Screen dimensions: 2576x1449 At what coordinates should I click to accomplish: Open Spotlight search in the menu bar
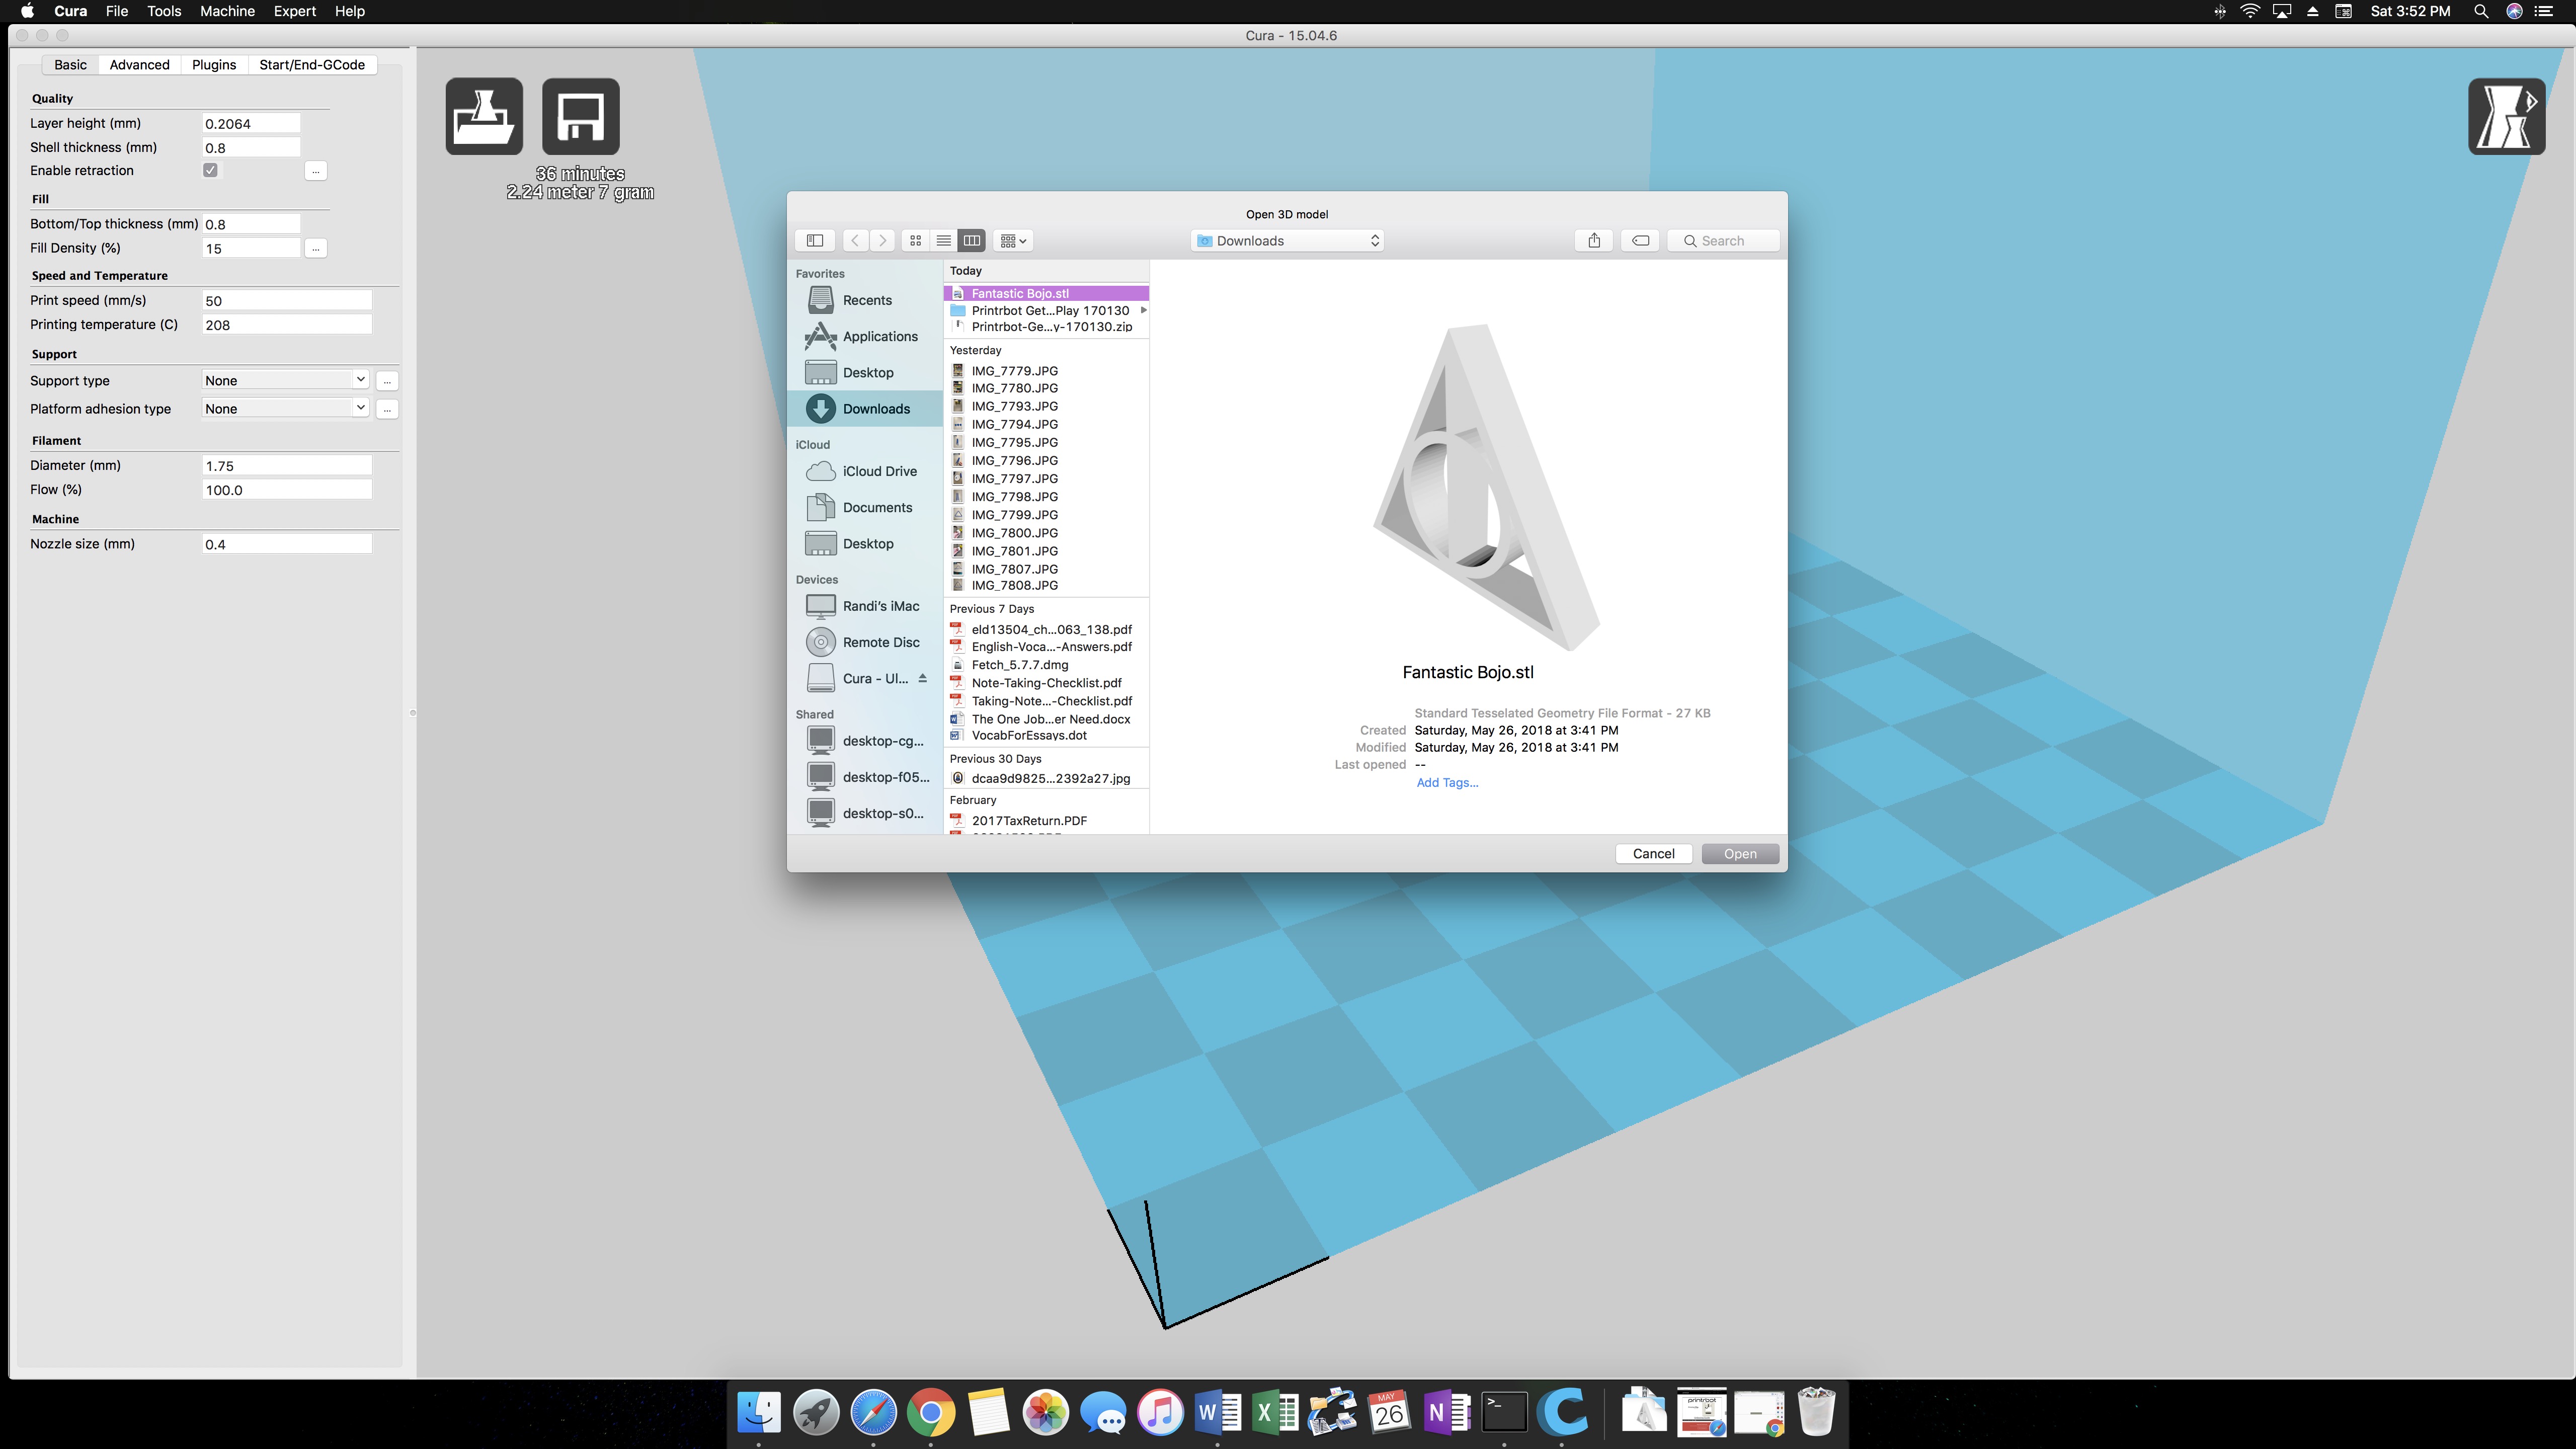click(x=2480, y=11)
